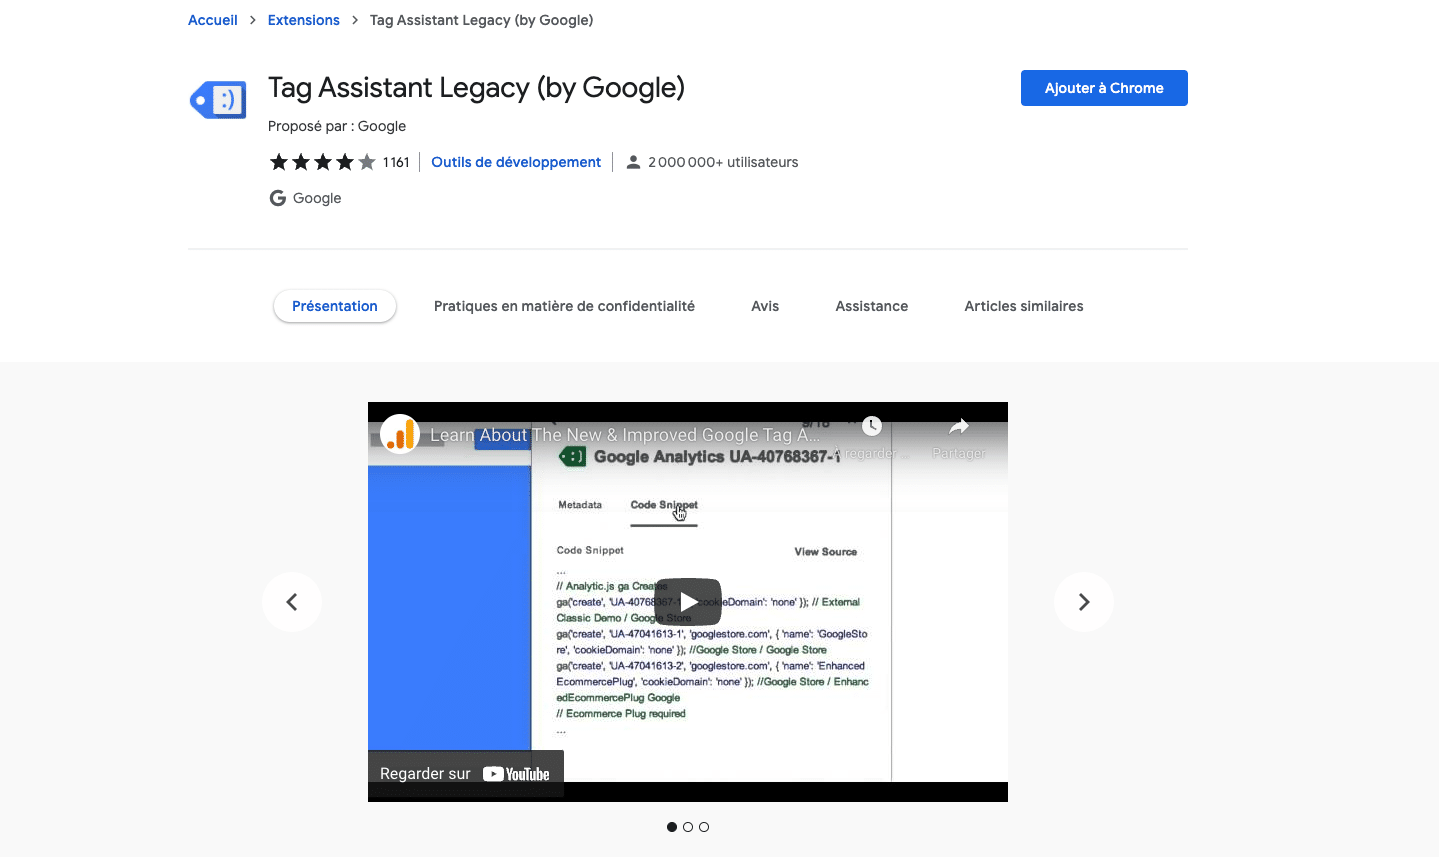Click the Accueil breadcrumb link
Image resolution: width=1439 pixels, height=857 pixels.
pyautogui.click(x=213, y=20)
